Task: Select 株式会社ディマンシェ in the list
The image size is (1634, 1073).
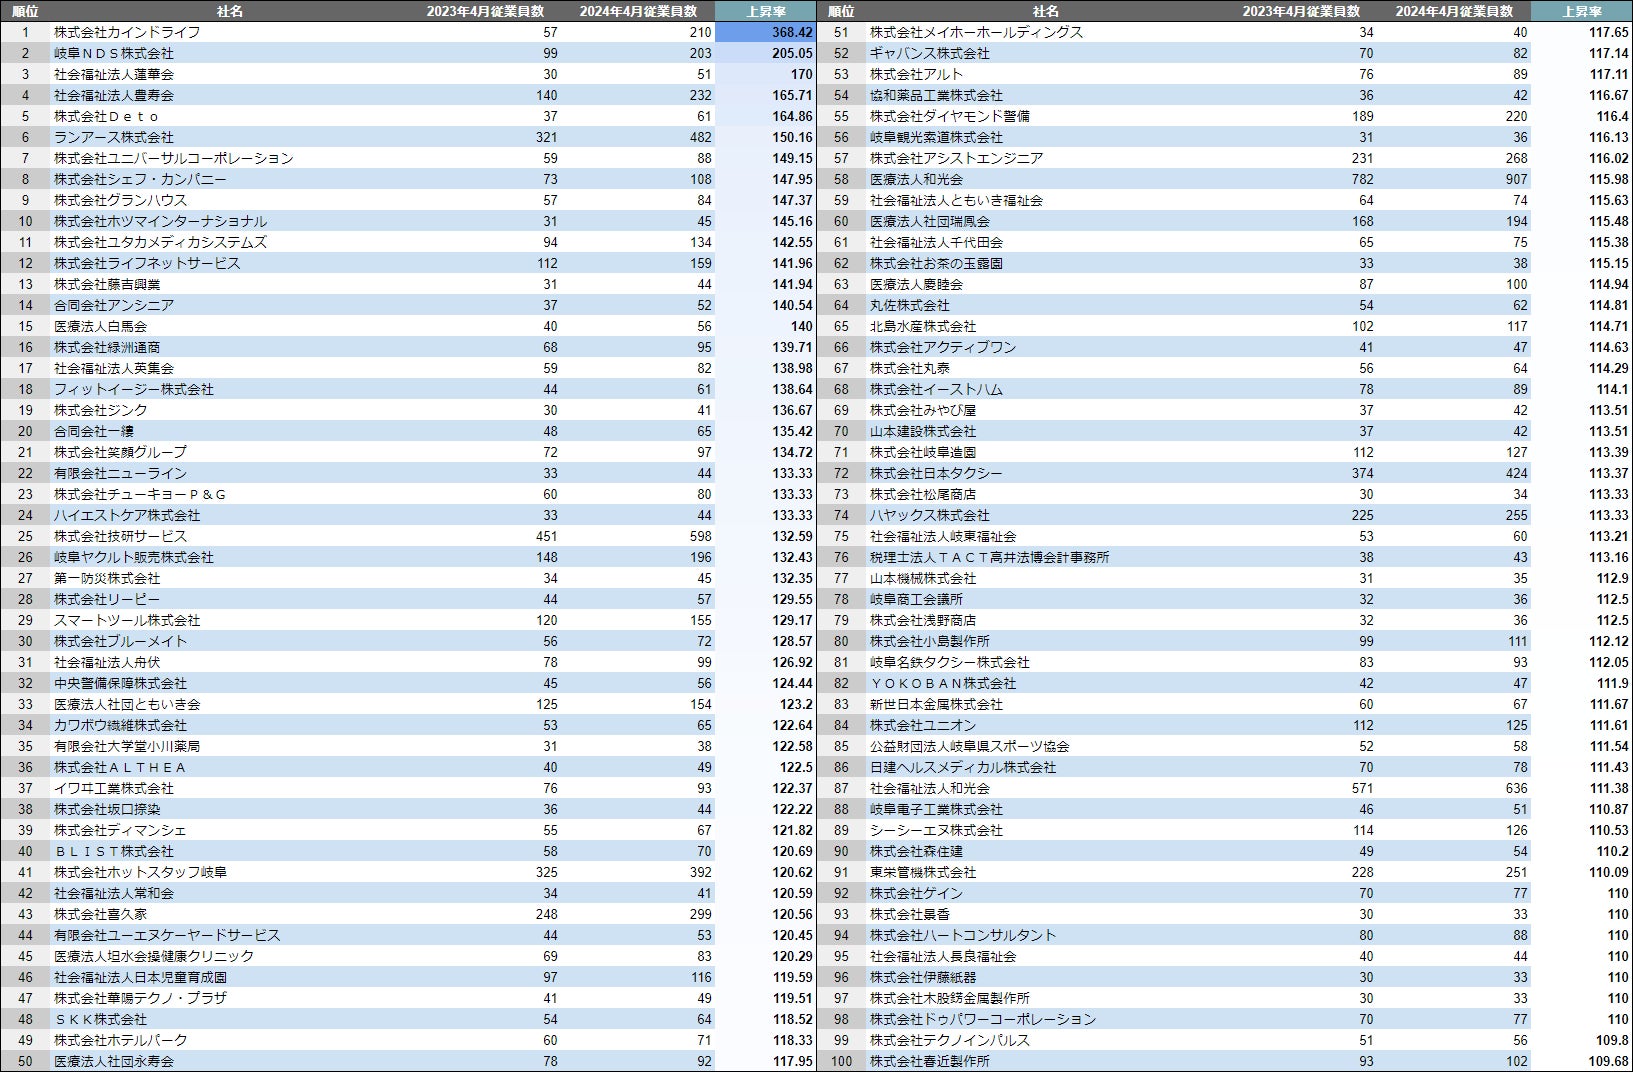Action: [x=120, y=830]
